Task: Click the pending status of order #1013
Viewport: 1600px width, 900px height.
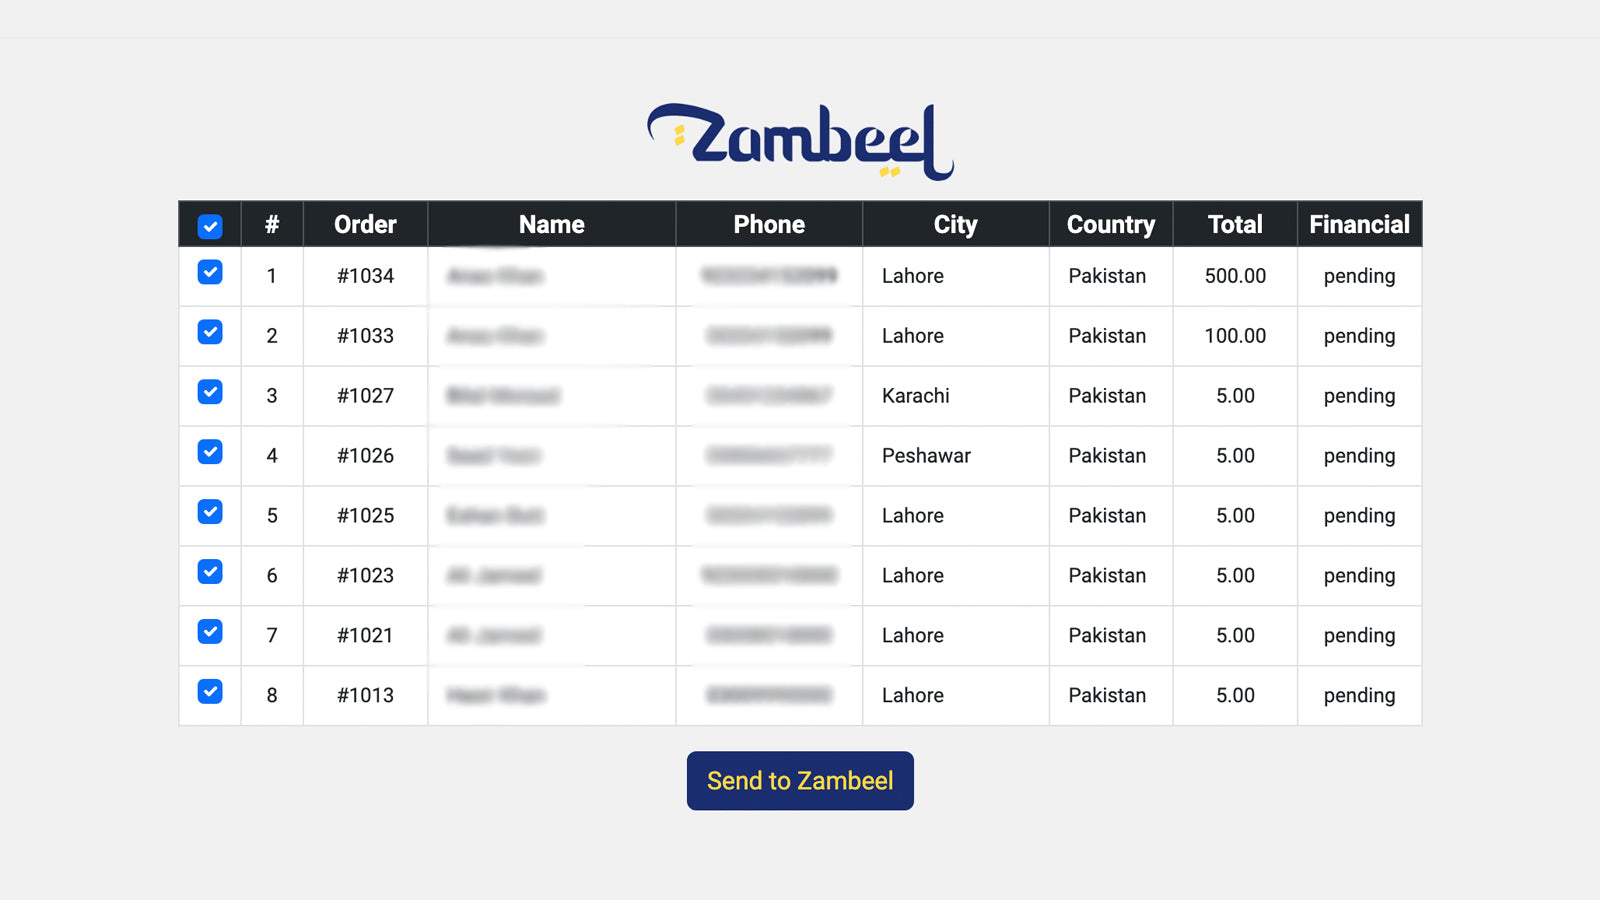Action: coord(1359,695)
